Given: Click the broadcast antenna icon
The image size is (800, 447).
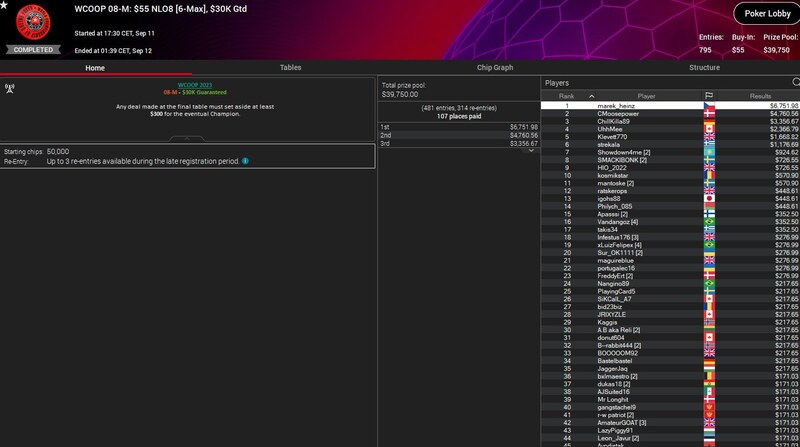Looking at the screenshot, I should click(10, 88).
